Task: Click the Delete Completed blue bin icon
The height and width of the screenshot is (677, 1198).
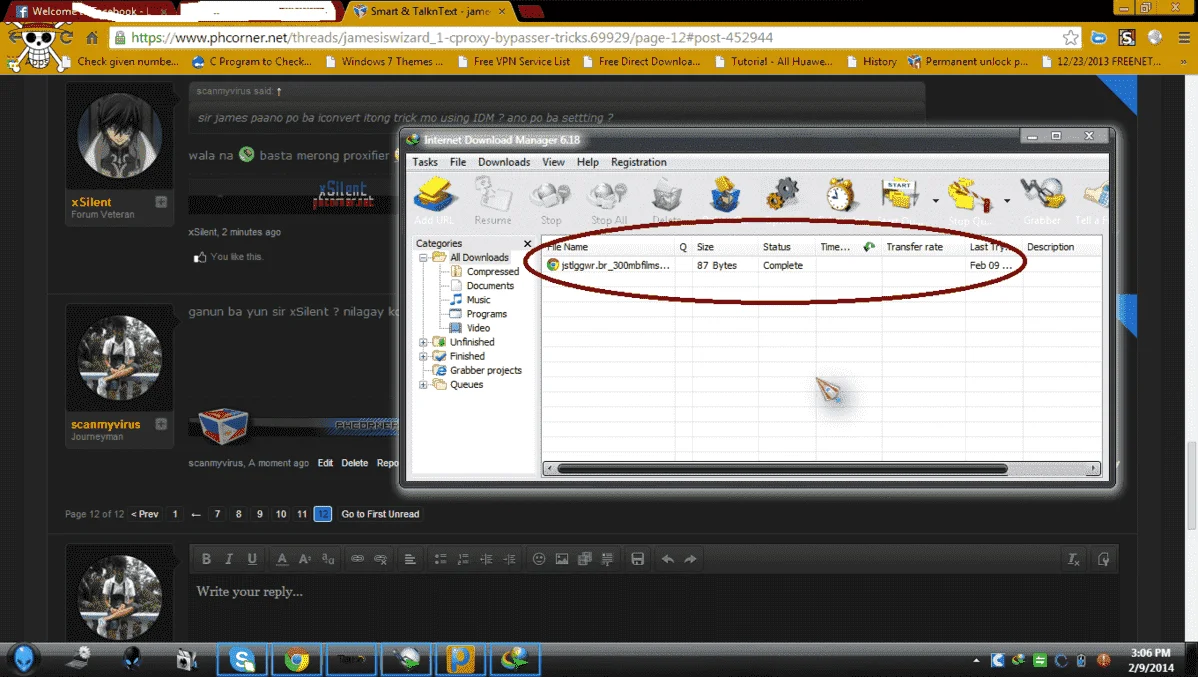Action: tap(724, 195)
